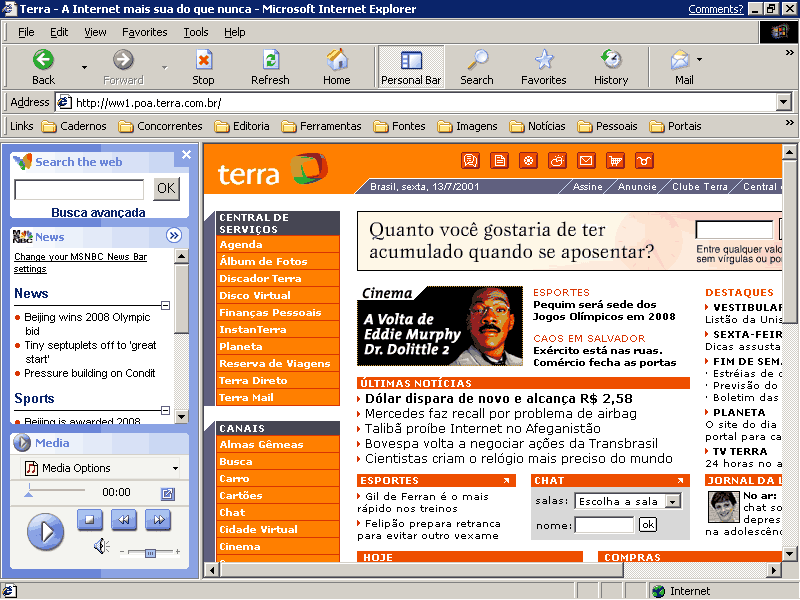The height and width of the screenshot is (600, 800).
Task: Click the chat bubbles icon in Terra header
Action: 470,160
